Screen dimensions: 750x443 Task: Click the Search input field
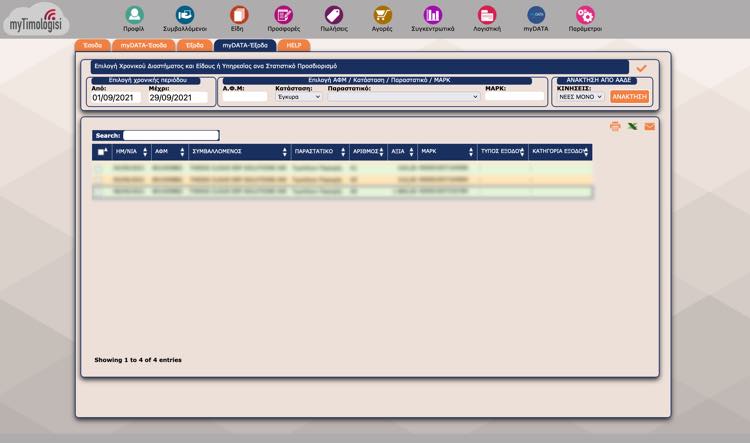pos(171,135)
